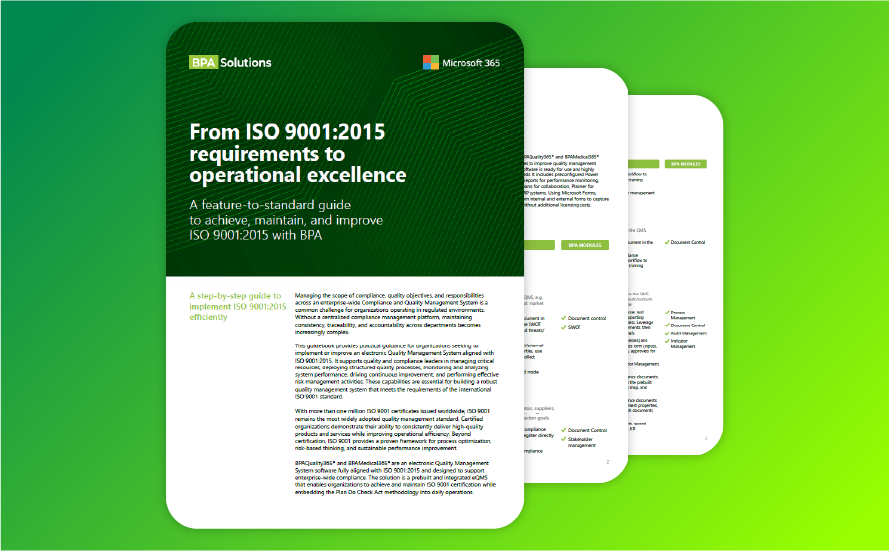Select the "Indicator Management" text on rearmost page
The width and height of the screenshot is (889, 551).
coord(683,344)
